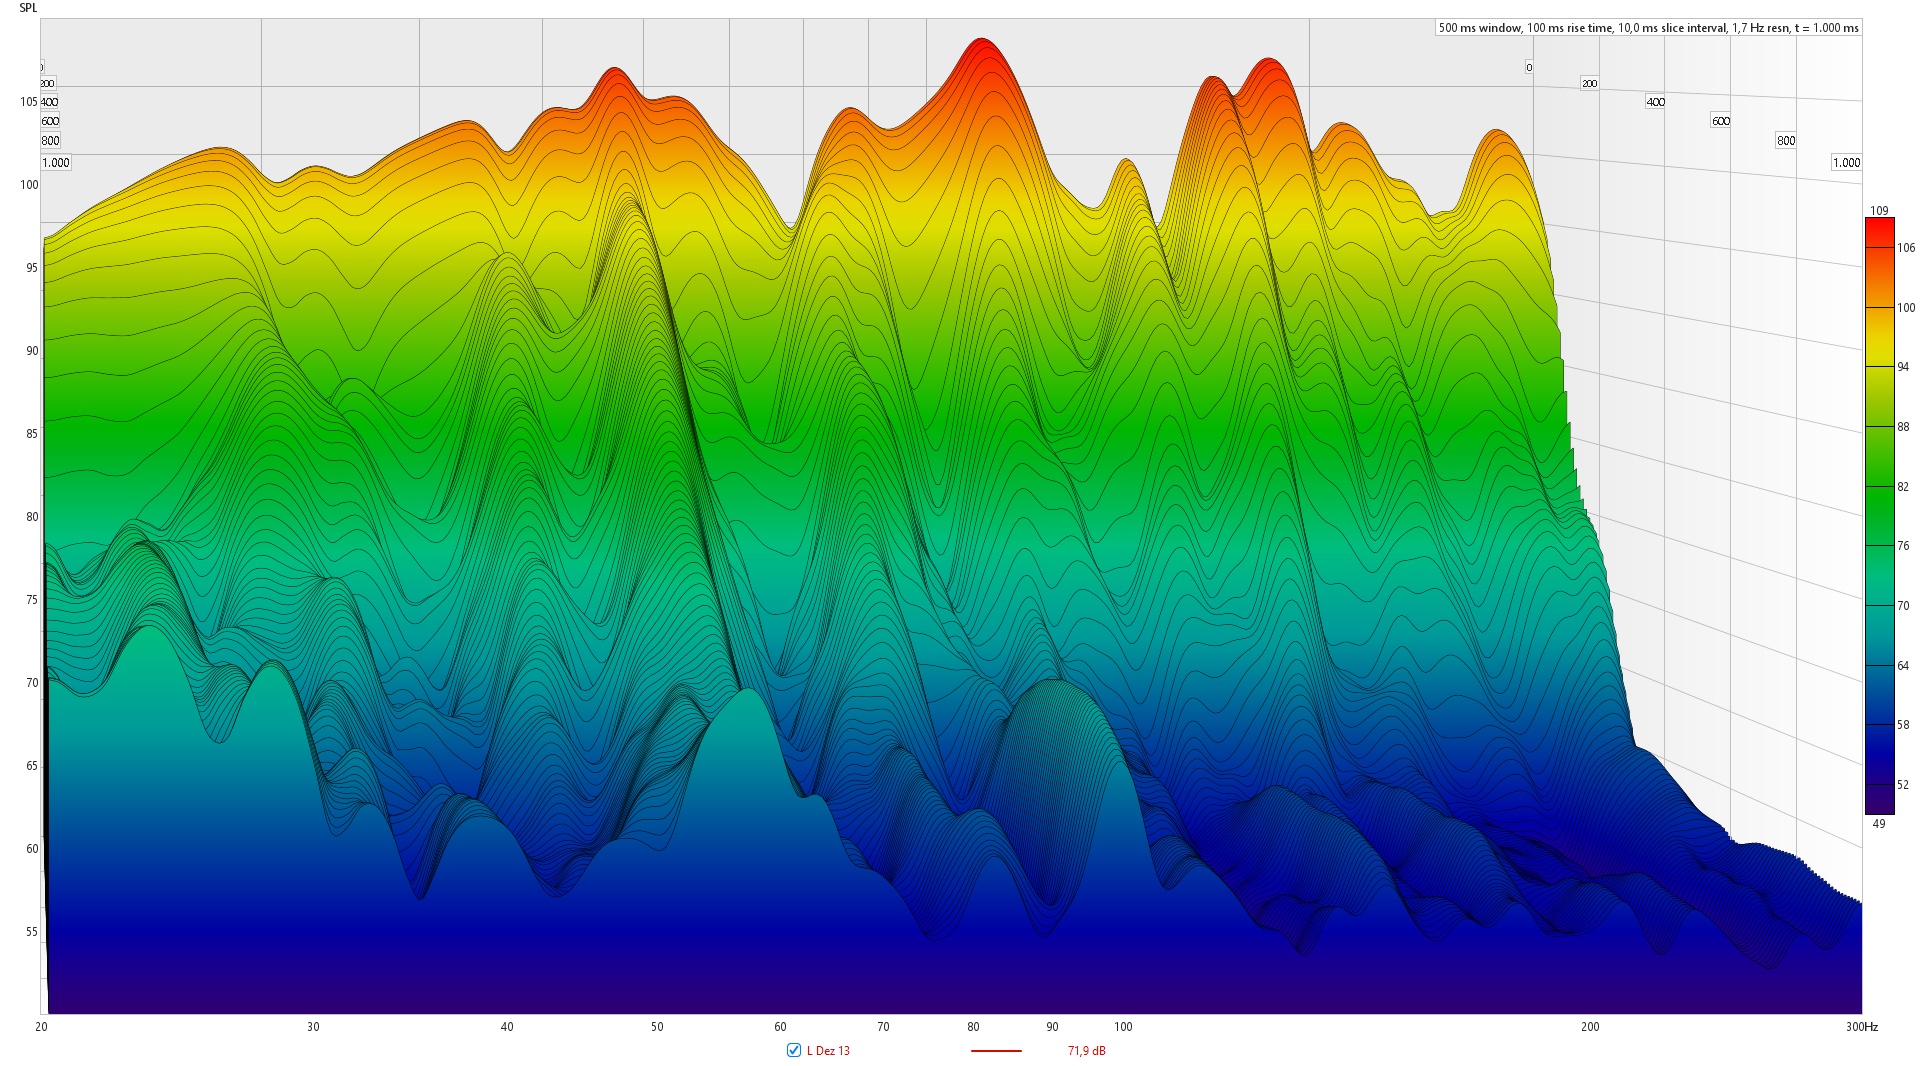This screenshot has width=1920, height=1066.
Task: Click the 600 label on the left time axis
Action: coord(50,121)
